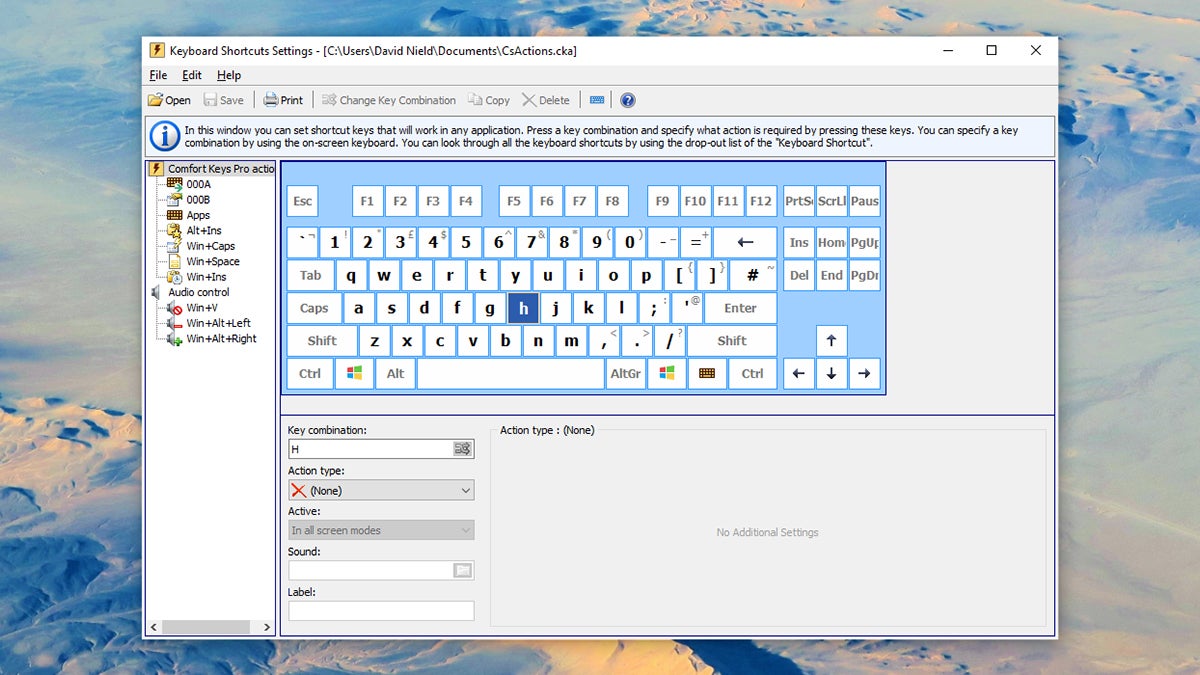This screenshot has height=675, width=1200.
Task: Toggle the left Shift key
Action: coord(322,340)
